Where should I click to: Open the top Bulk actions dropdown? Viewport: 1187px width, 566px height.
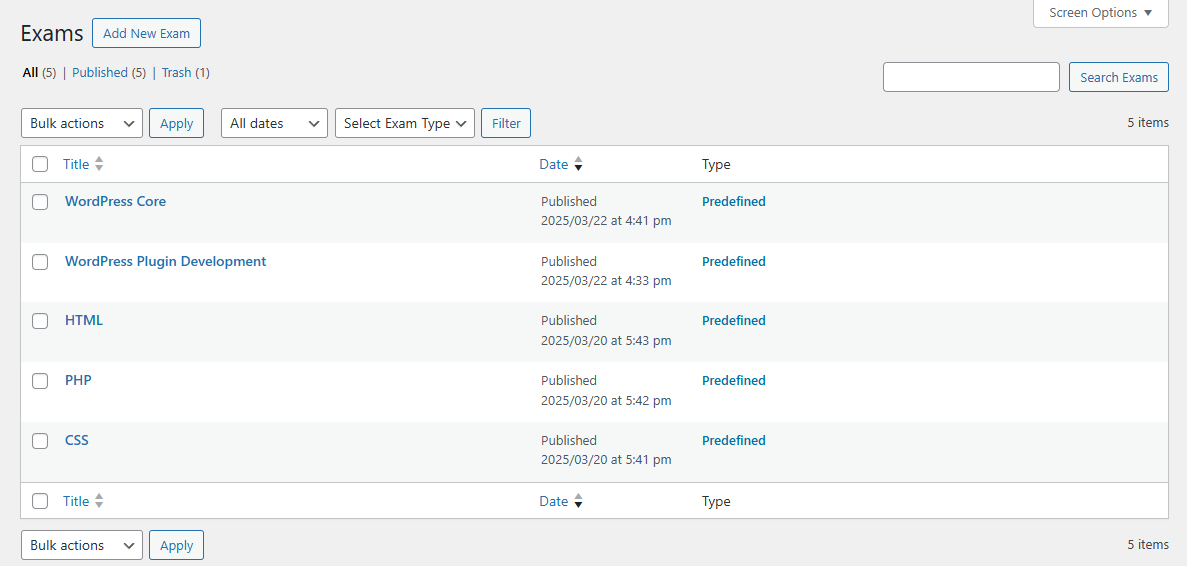(82, 123)
